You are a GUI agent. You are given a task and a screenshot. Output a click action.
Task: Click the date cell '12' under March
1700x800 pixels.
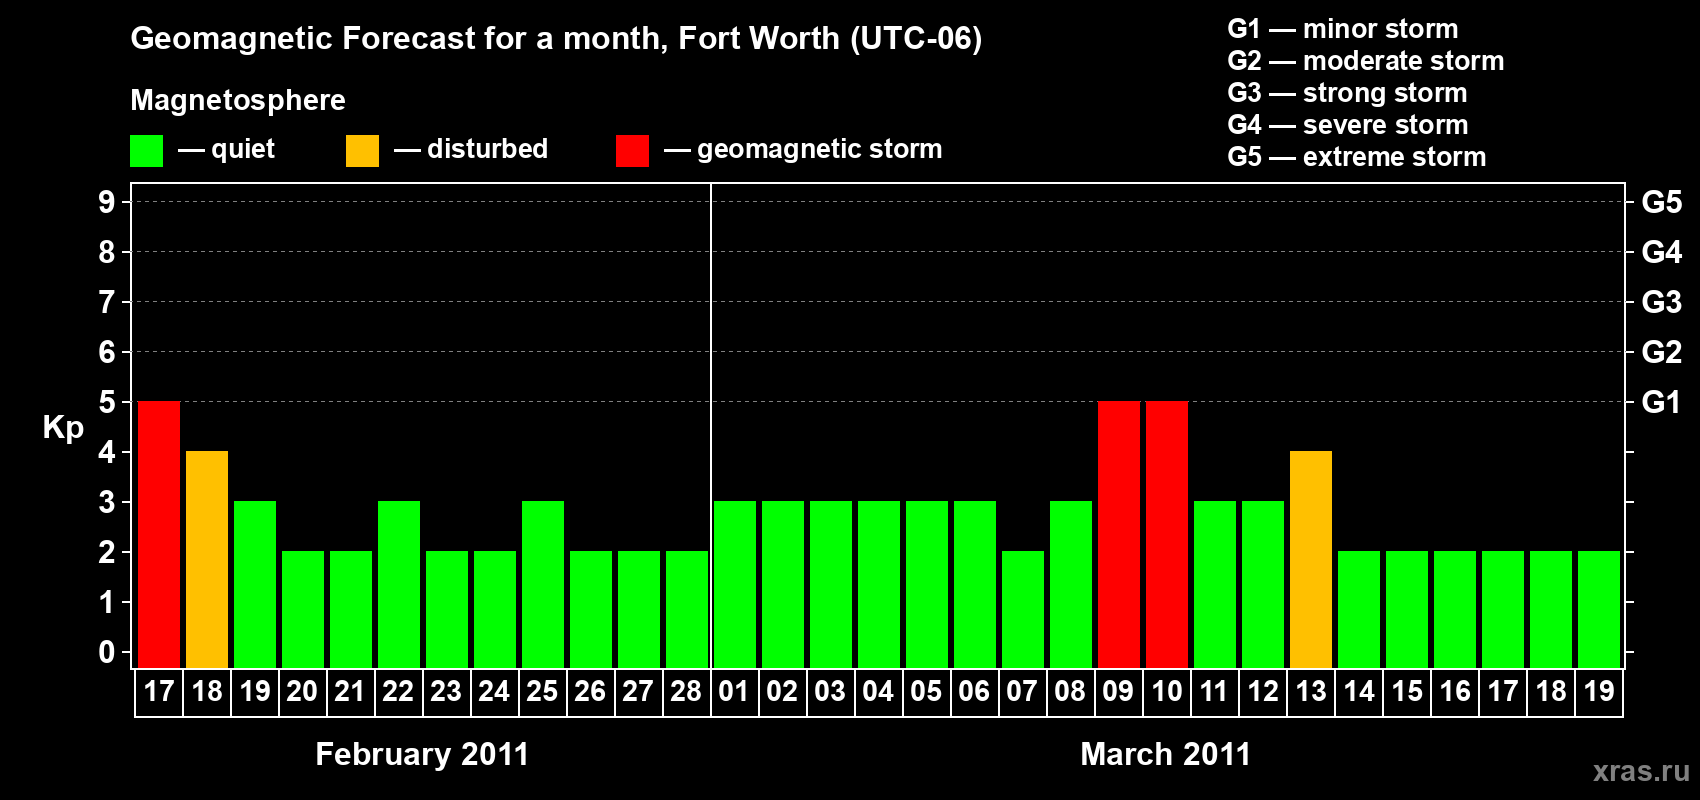point(1263,692)
